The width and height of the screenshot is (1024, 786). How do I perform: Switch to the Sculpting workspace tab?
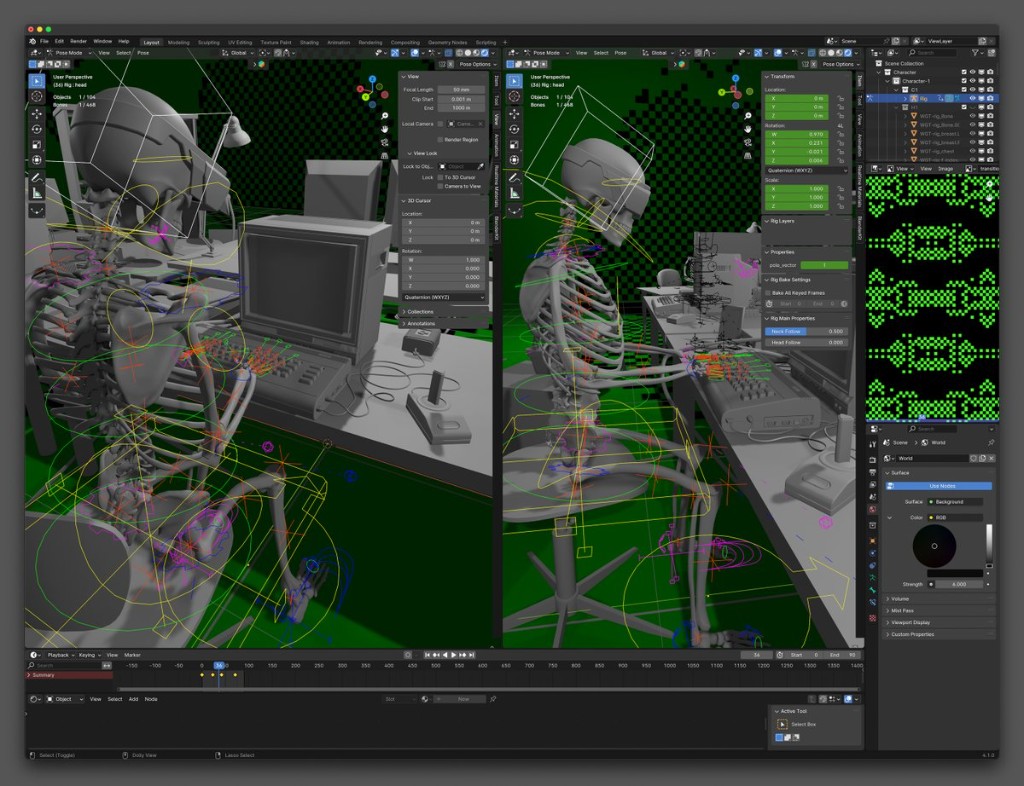[208, 42]
